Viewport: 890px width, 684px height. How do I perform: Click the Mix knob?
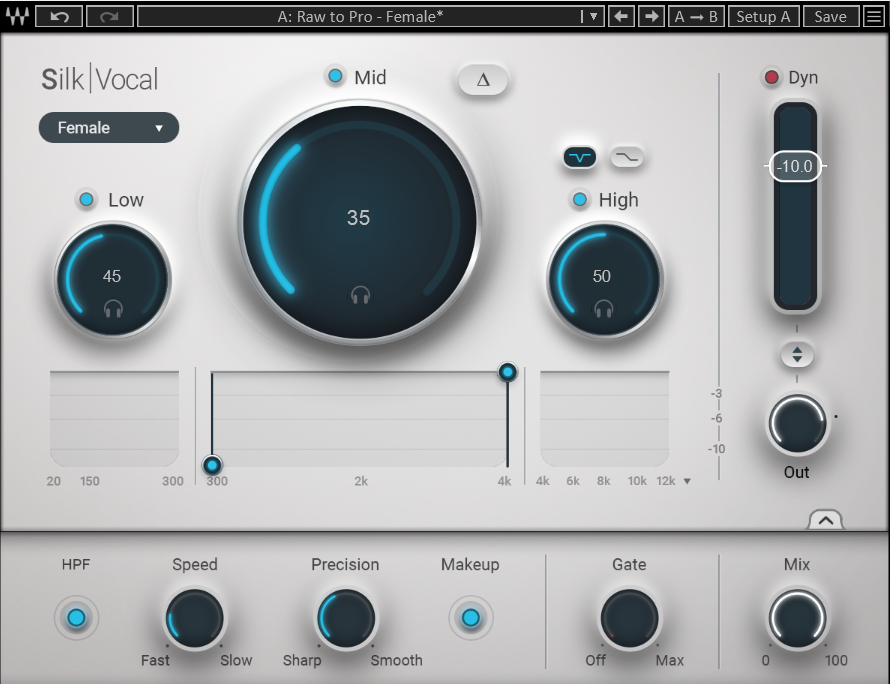coord(797,618)
